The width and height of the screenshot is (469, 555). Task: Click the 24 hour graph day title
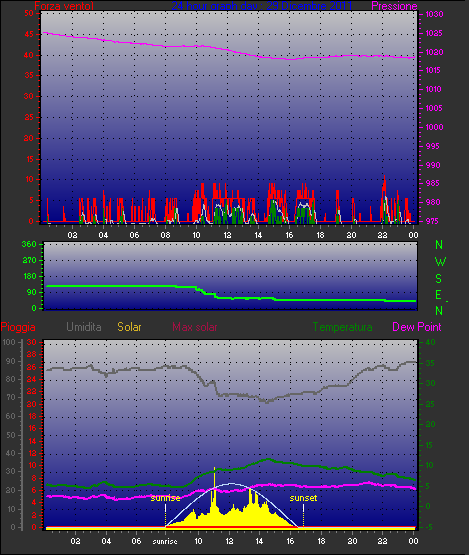point(262,6)
